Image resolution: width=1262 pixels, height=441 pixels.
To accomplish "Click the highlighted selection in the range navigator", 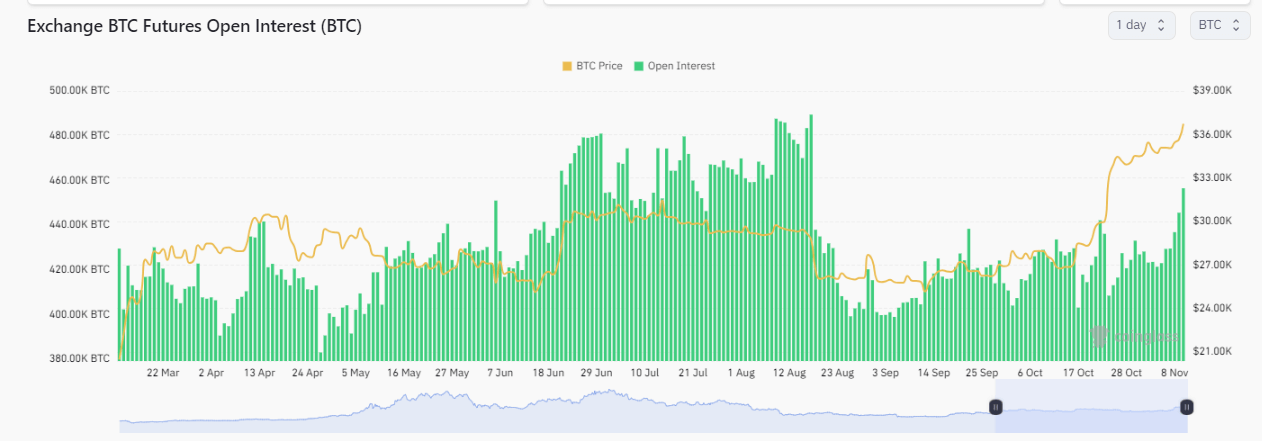I will [x=1090, y=410].
